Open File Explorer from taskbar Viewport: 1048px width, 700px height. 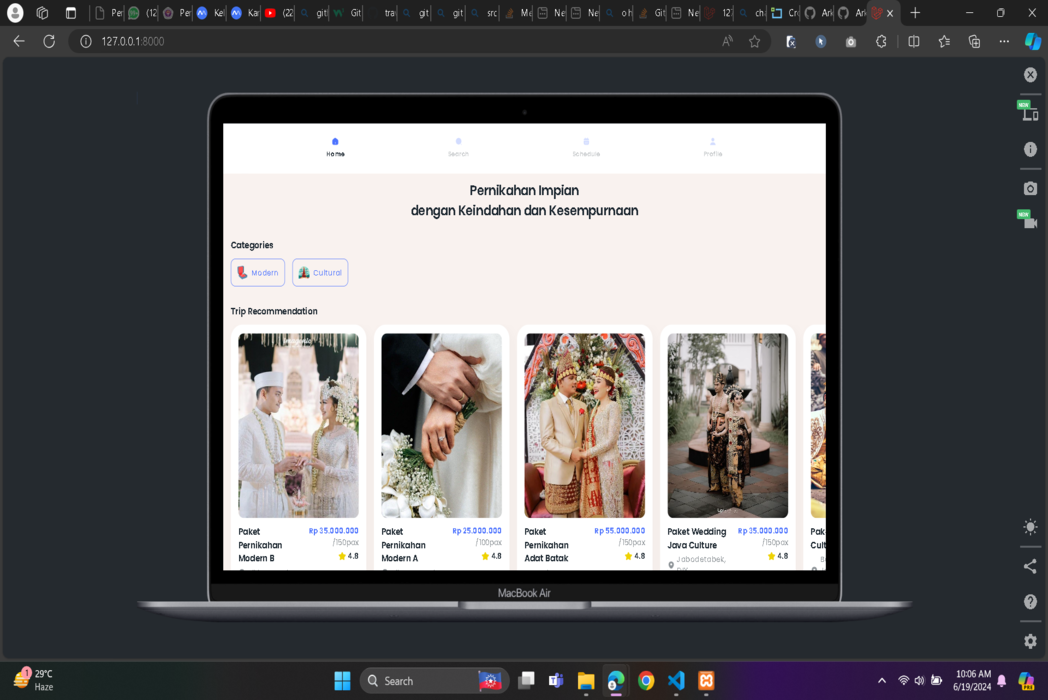click(585, 681)
